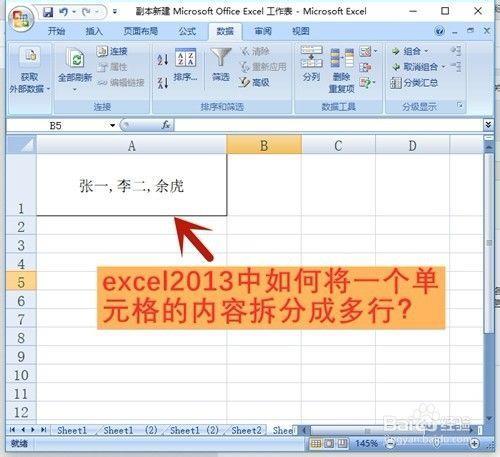
Task: Open Group (组合) dropdown arrow
Action: [x=426, y=51]
